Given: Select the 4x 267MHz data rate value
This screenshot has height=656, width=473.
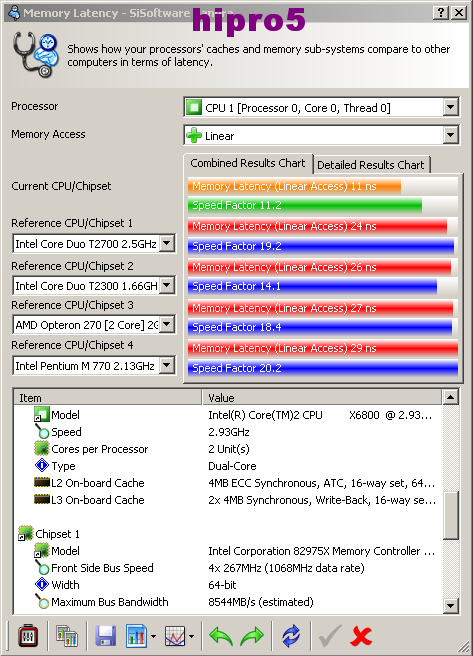Looking at the screenshot, I should tap(286, 568).
